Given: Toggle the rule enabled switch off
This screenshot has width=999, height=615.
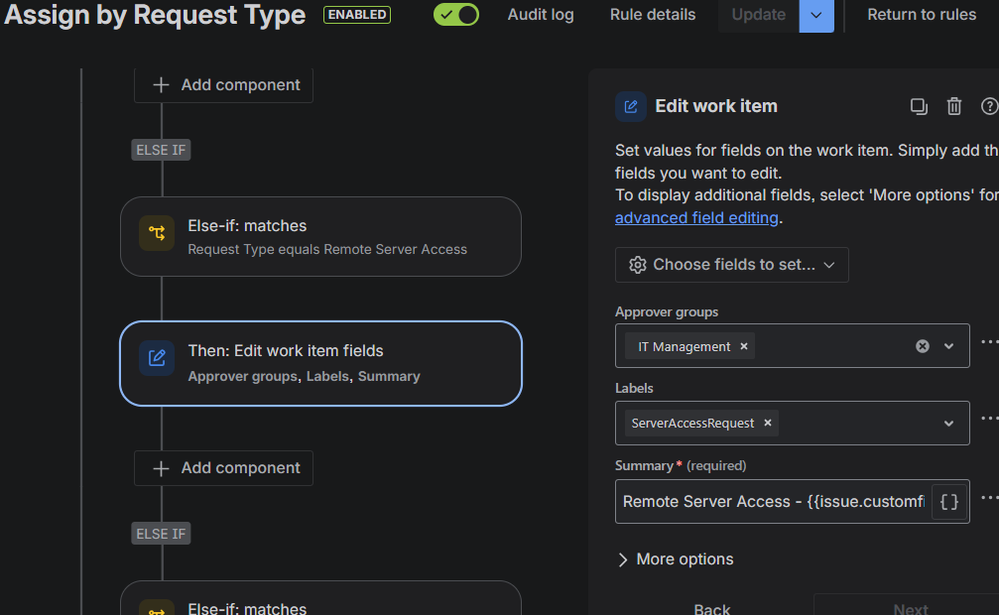Looking at the screenshot, I should point(456,15).
